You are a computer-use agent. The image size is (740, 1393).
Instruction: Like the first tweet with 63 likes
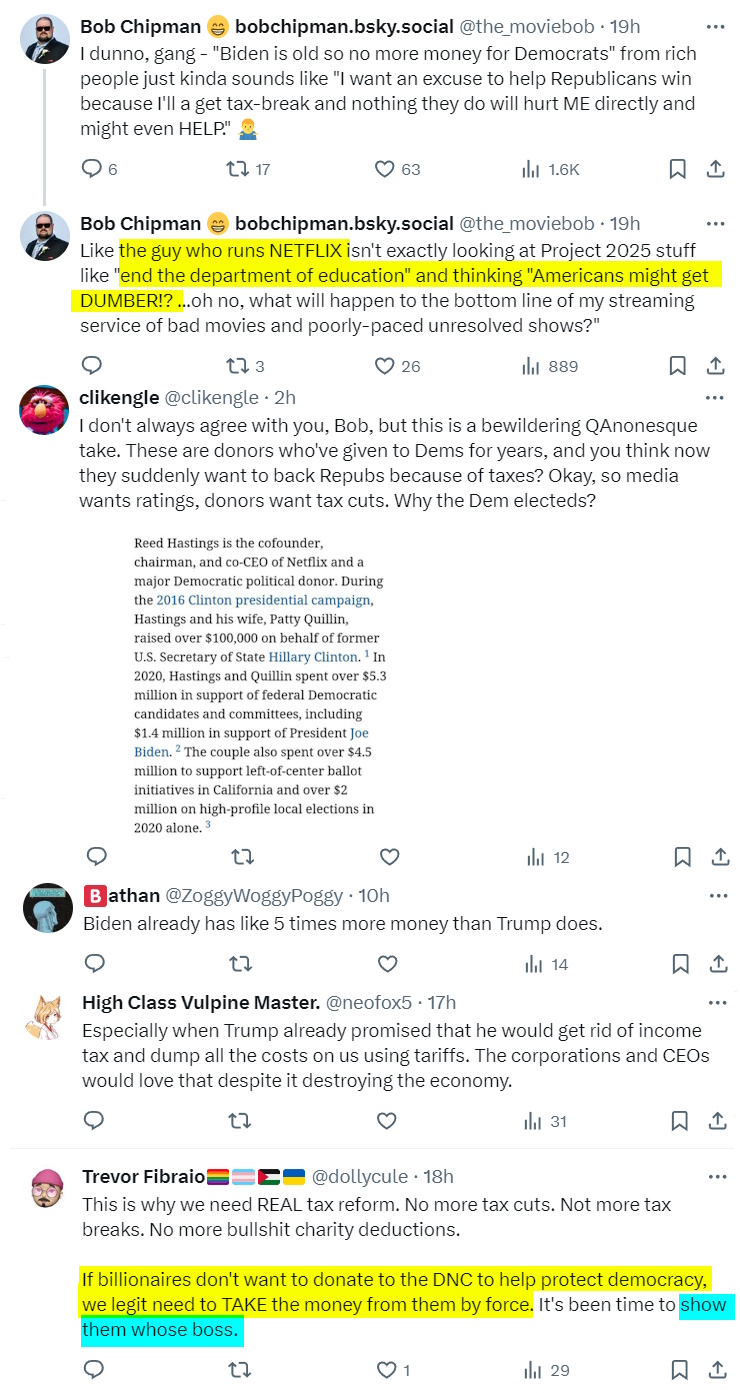pos(385,169)
